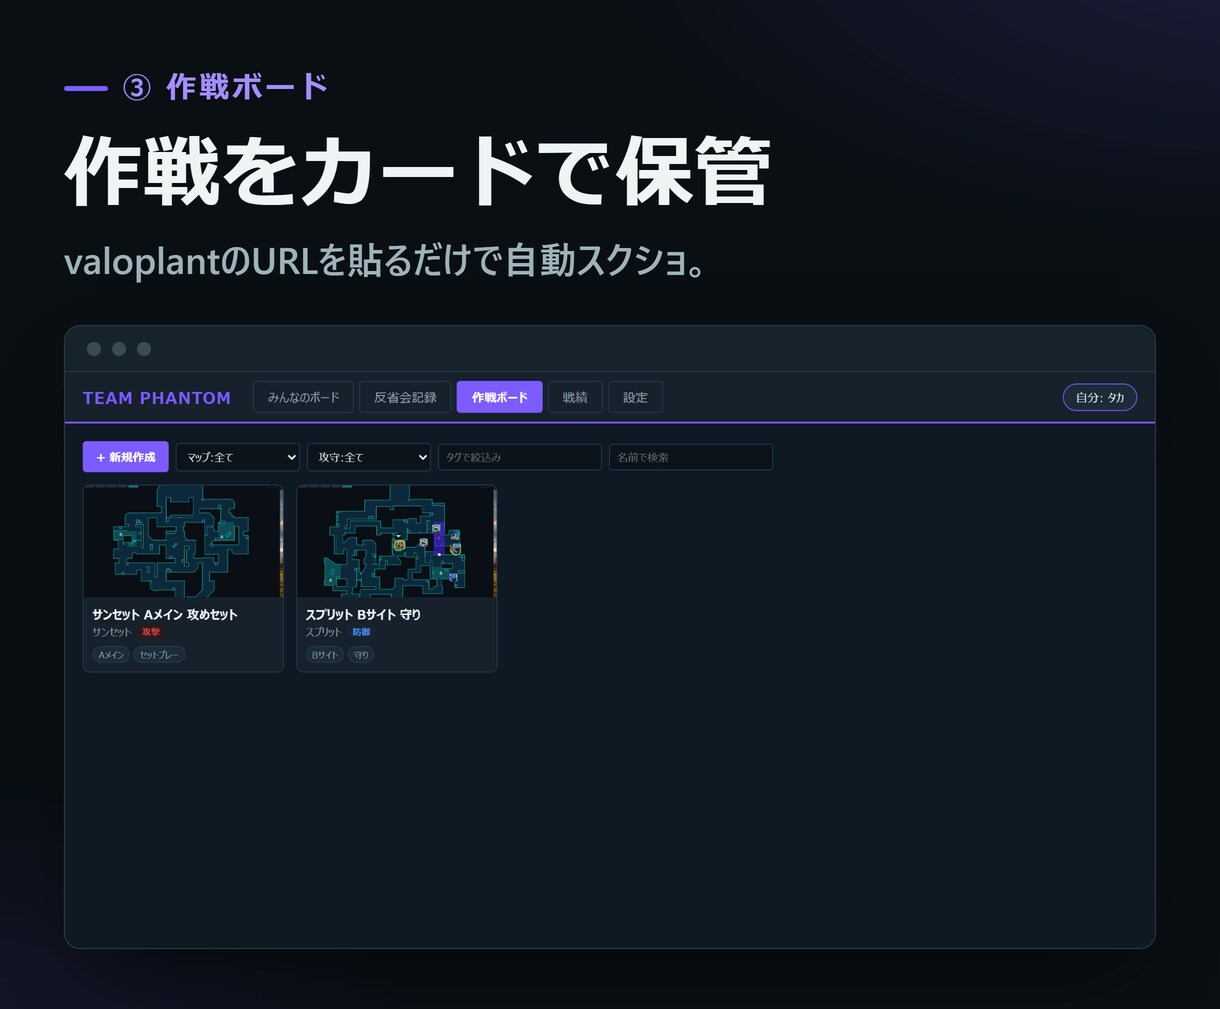Image resolution: width=1220 pixels, height=1009 pixels.
Task: Click the Aメイン tag chip
Action: (111, 655)
